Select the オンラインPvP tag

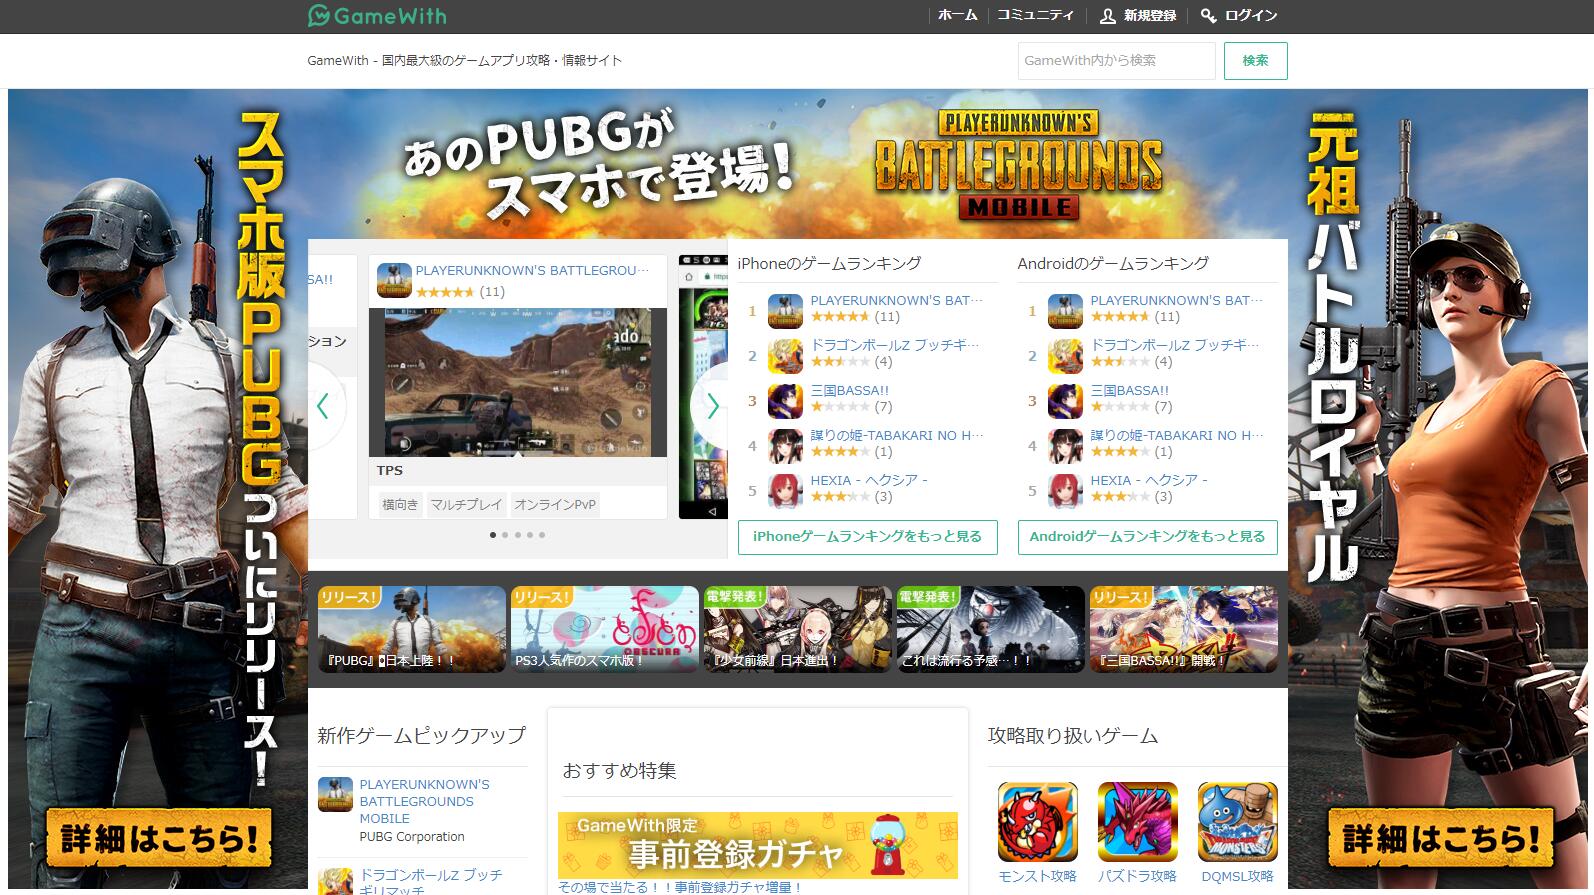click(555, 504)
